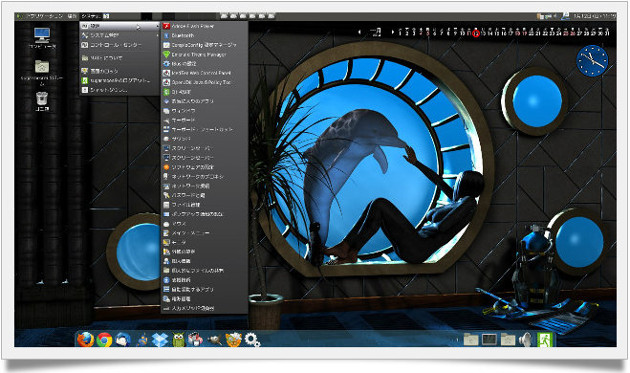
Task: Launch Firefox from the dock
Action: pyautogui.click(x=86, y=340)
